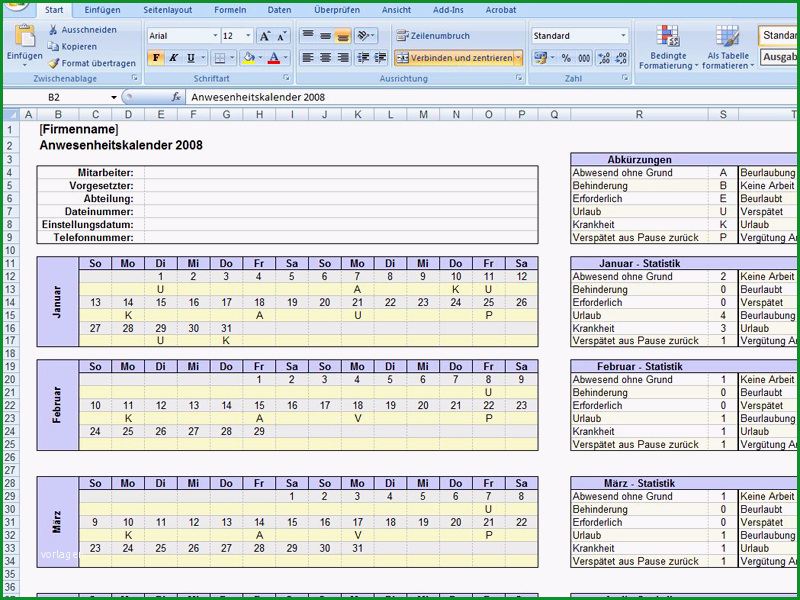Align text to bottom of cell

point(343,35)
